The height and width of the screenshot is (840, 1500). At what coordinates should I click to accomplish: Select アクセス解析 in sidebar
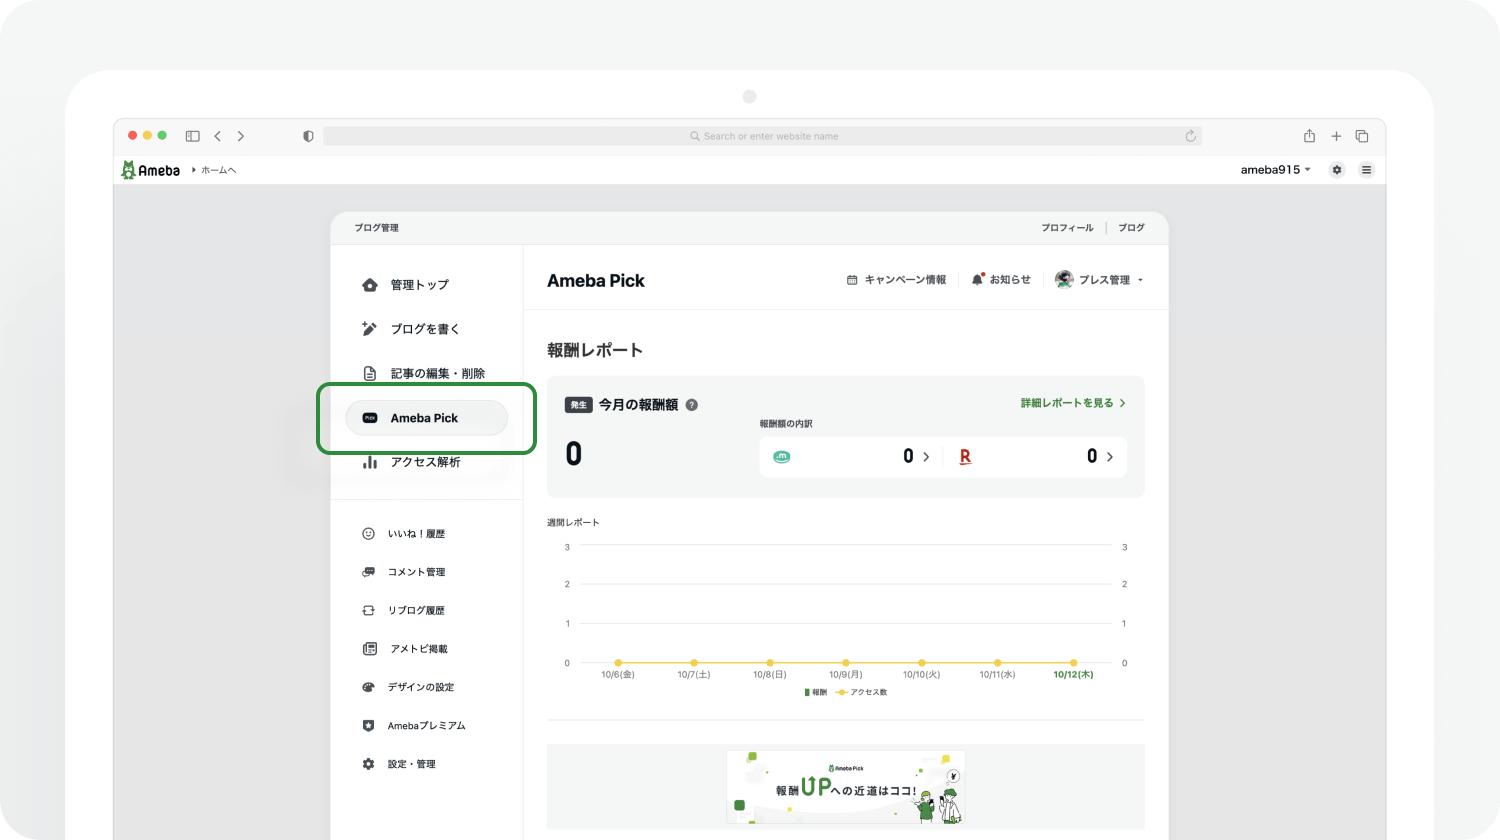click(426, 462)
